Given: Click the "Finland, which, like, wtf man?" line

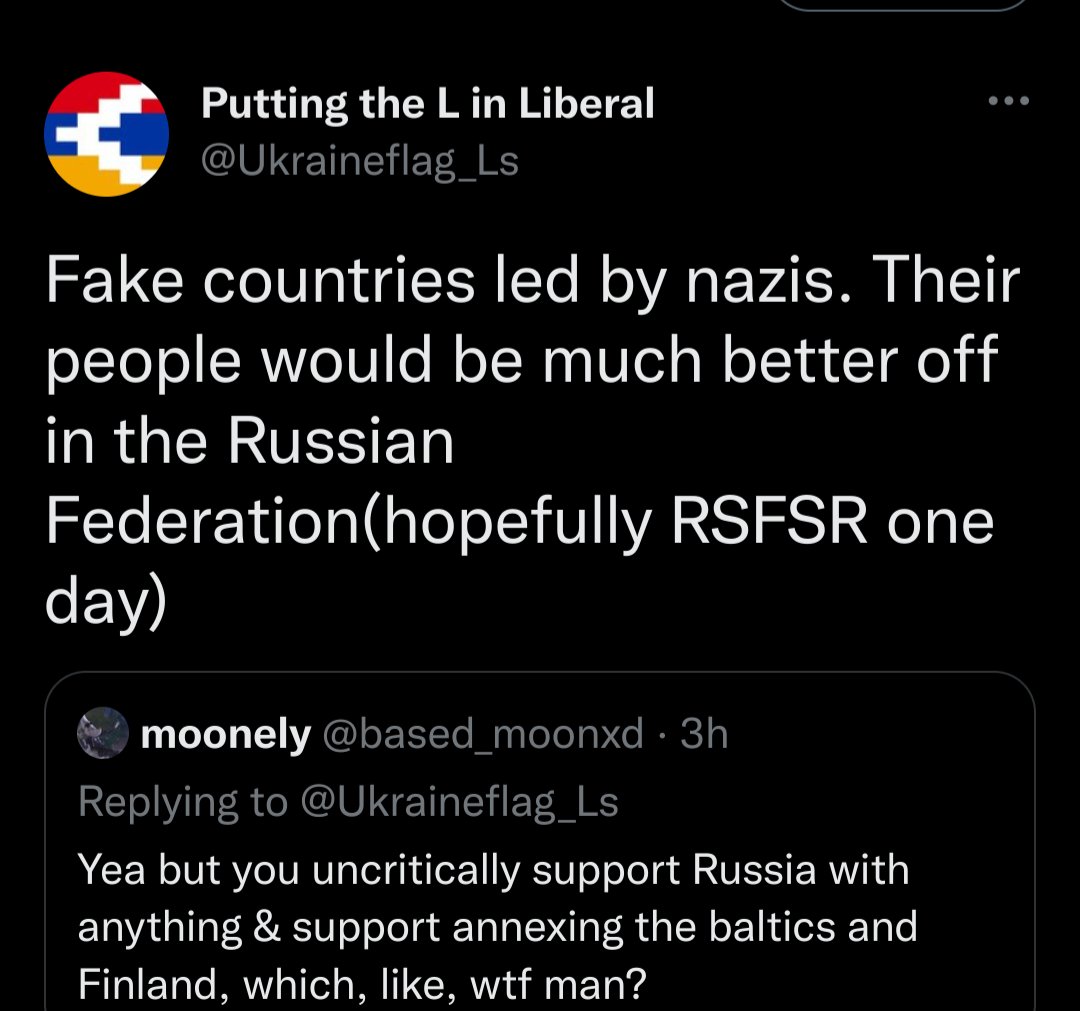Looking at the screenshot, I should click(x=361, y=985).
